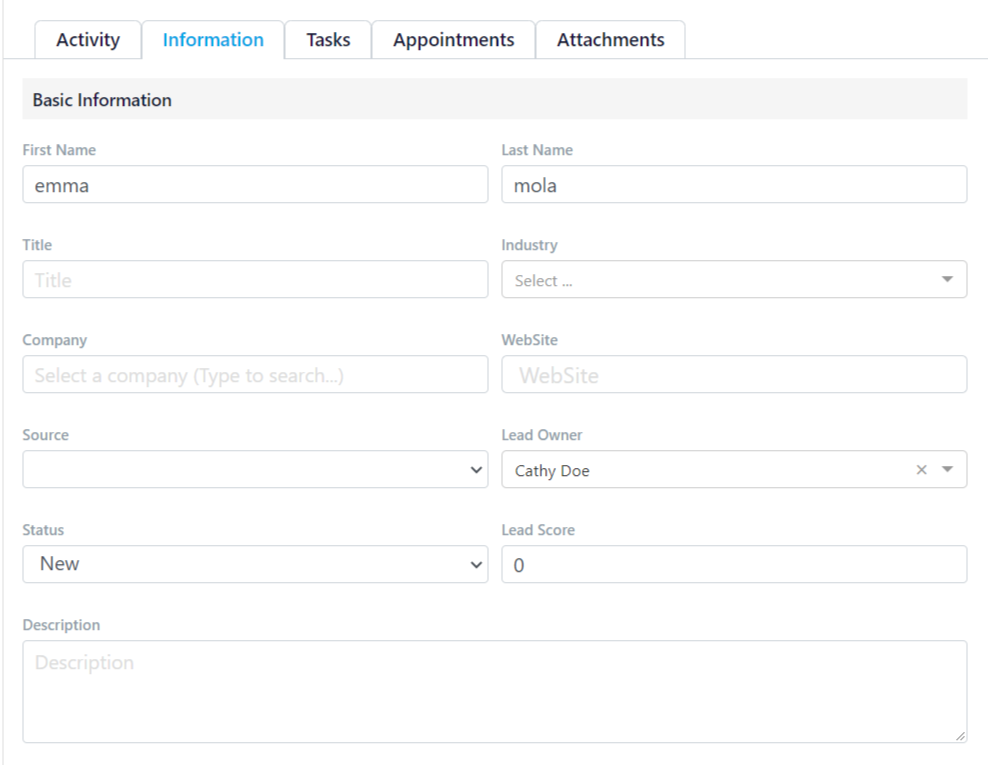Image resolution: width=988 pixels, height=765 pixels.
Task: Open the Industry select dropdown
Action: (734, 280)
